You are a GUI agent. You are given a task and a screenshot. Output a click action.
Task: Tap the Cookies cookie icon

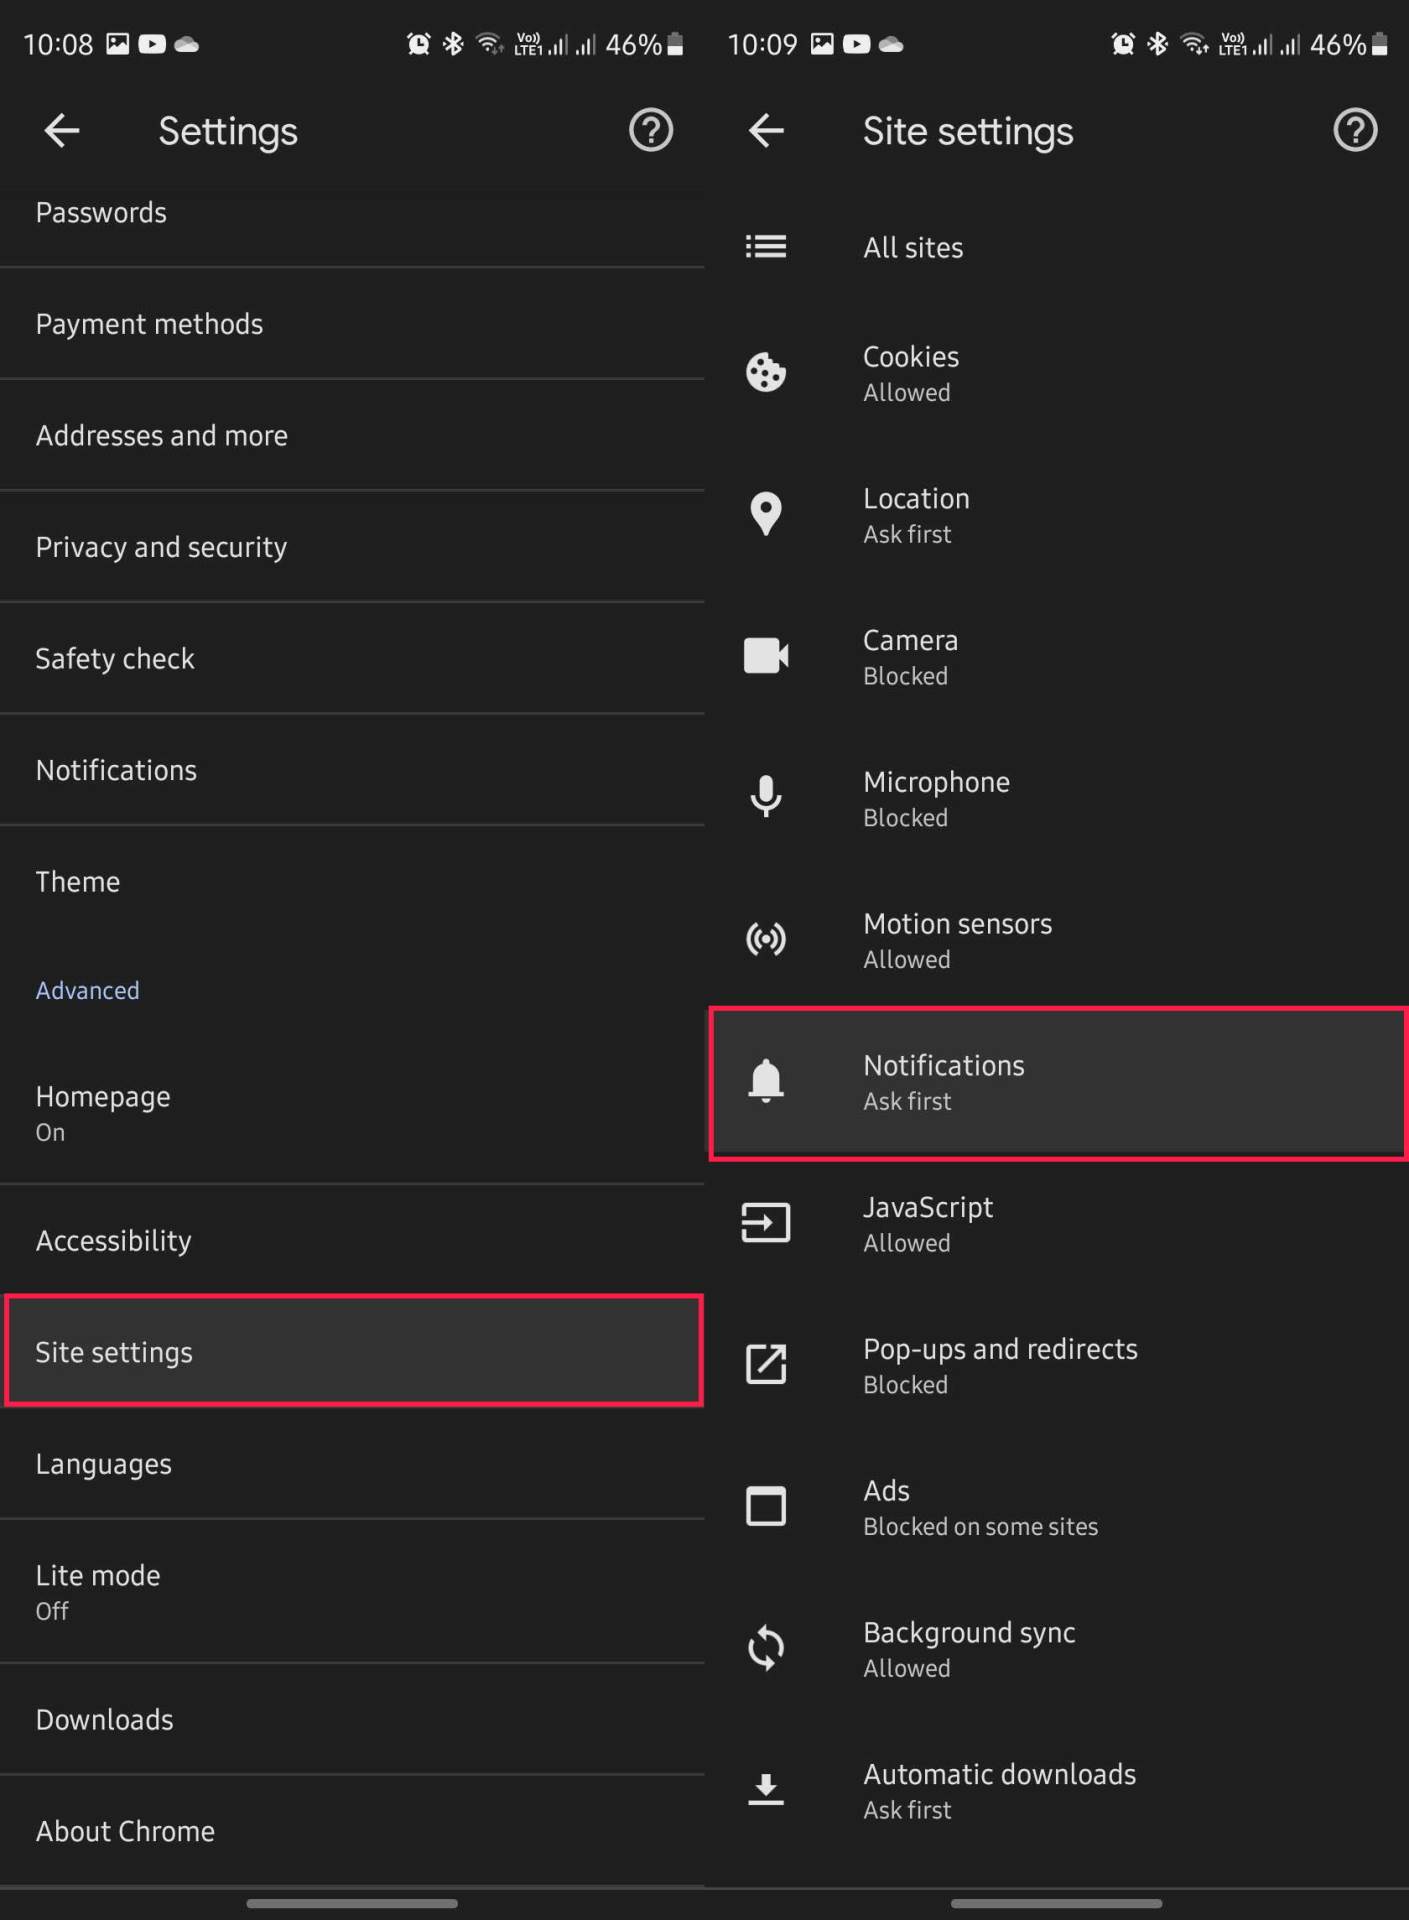click(x=766, y=373)
